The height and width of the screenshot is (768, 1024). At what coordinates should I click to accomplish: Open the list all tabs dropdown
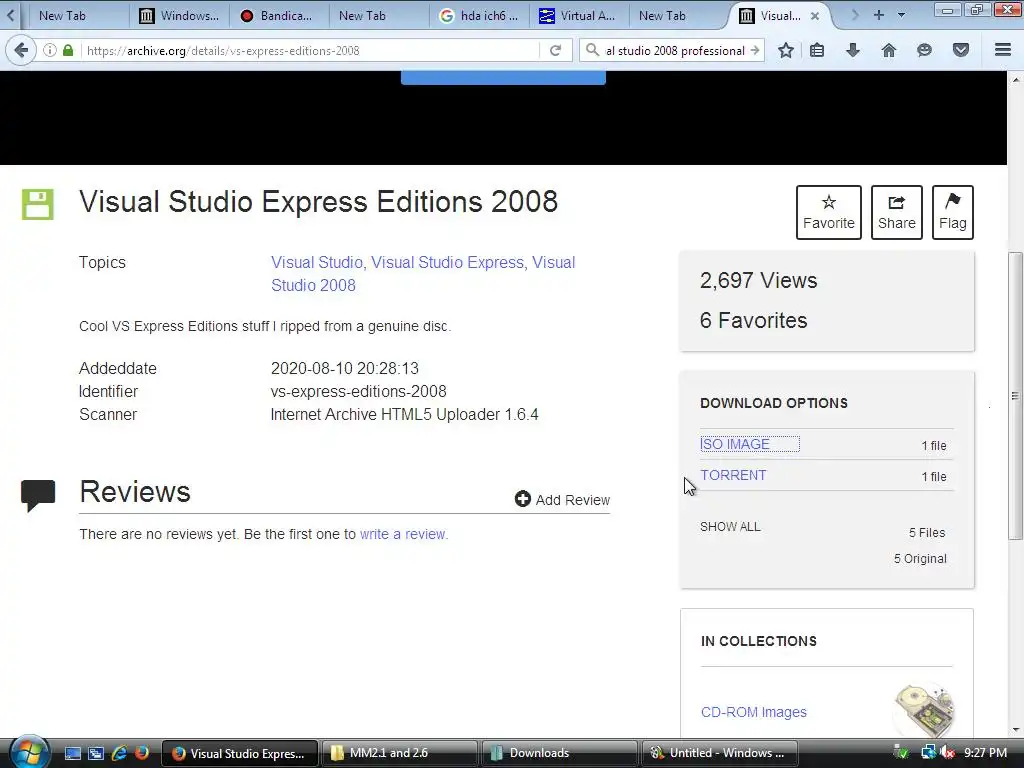click(901, 15)
